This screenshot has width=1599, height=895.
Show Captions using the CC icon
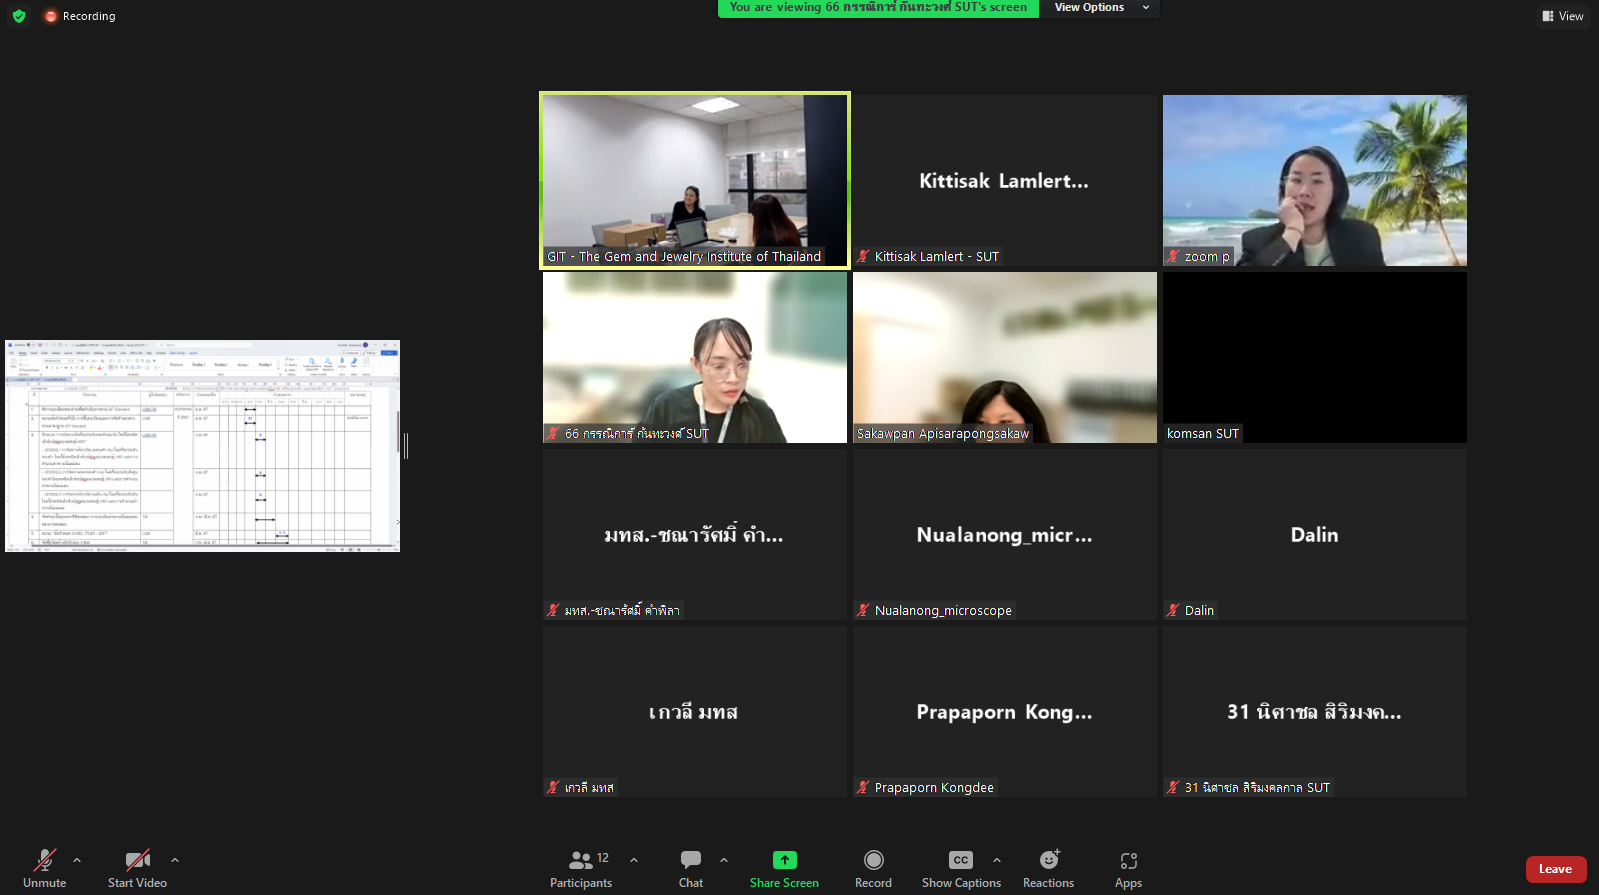[x=960, y=861]
